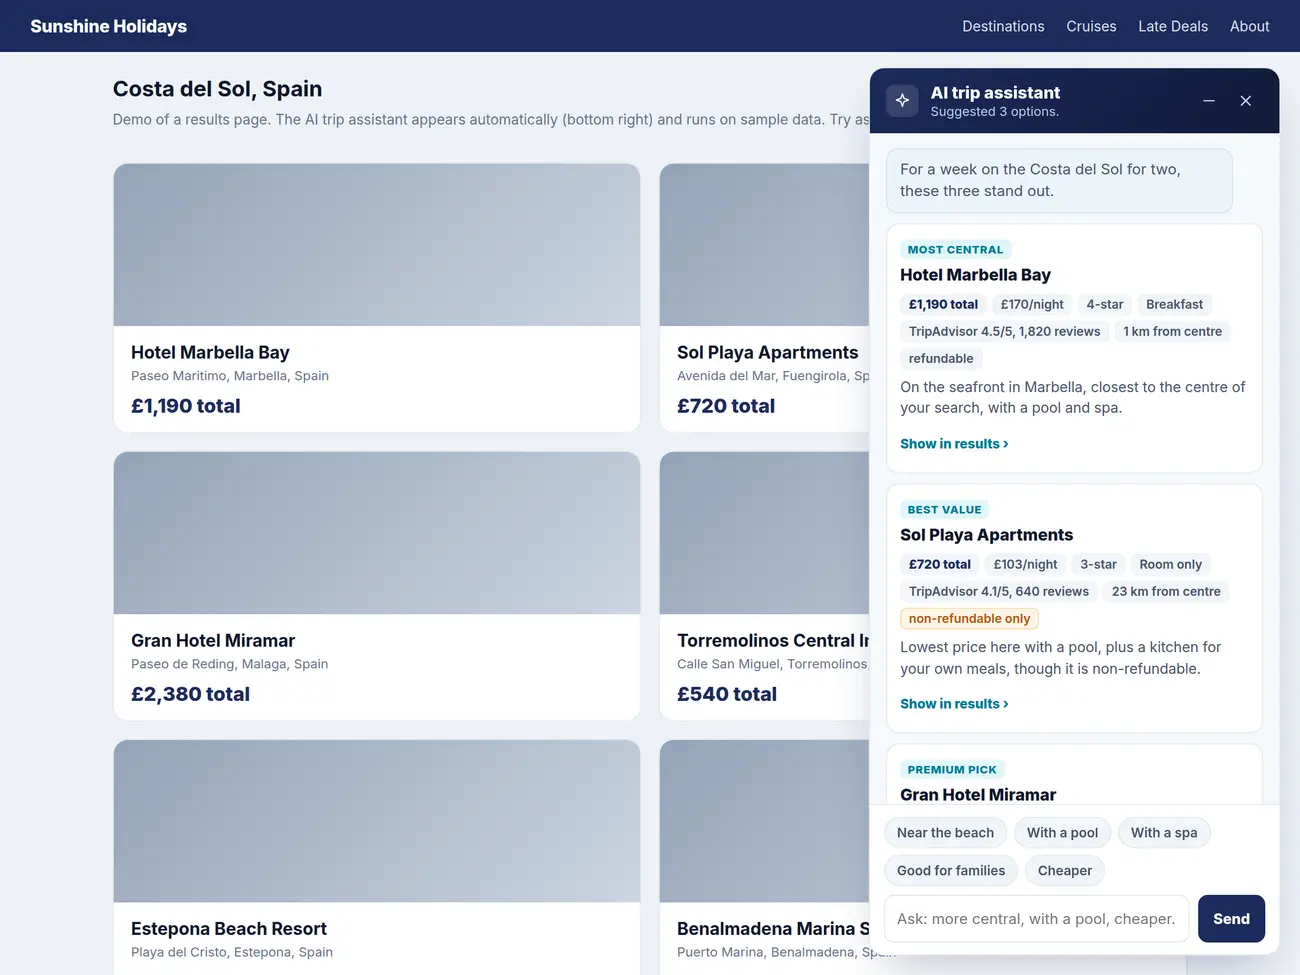The width and height of the screenshot is (1300, 975).
Task: Show Hotel Marbella Bay in results
Action: [954, 444]
